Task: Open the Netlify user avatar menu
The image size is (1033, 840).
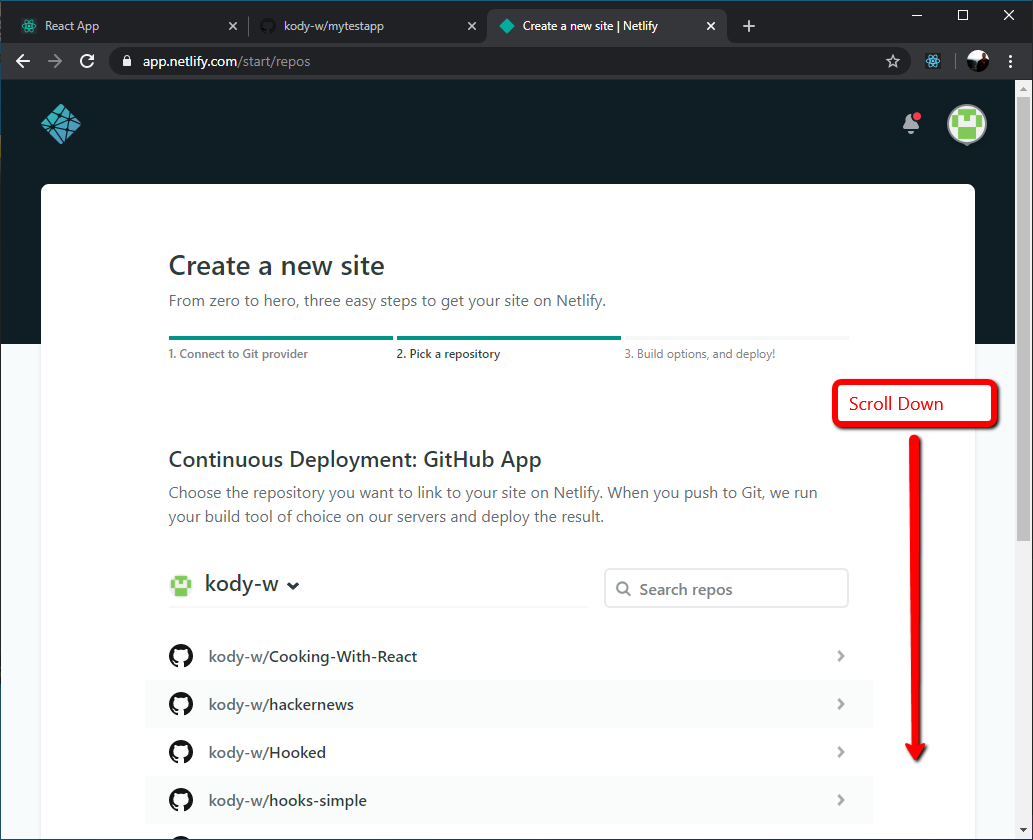Action: (x=966, y=124)
